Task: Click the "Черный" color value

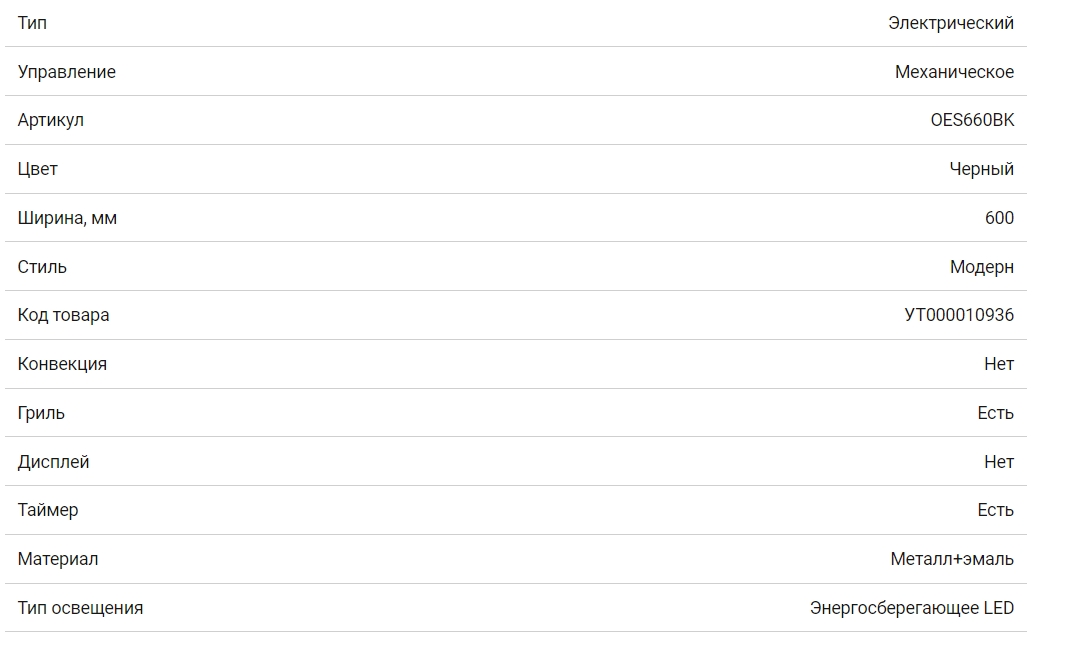Action: click(981, 169)
